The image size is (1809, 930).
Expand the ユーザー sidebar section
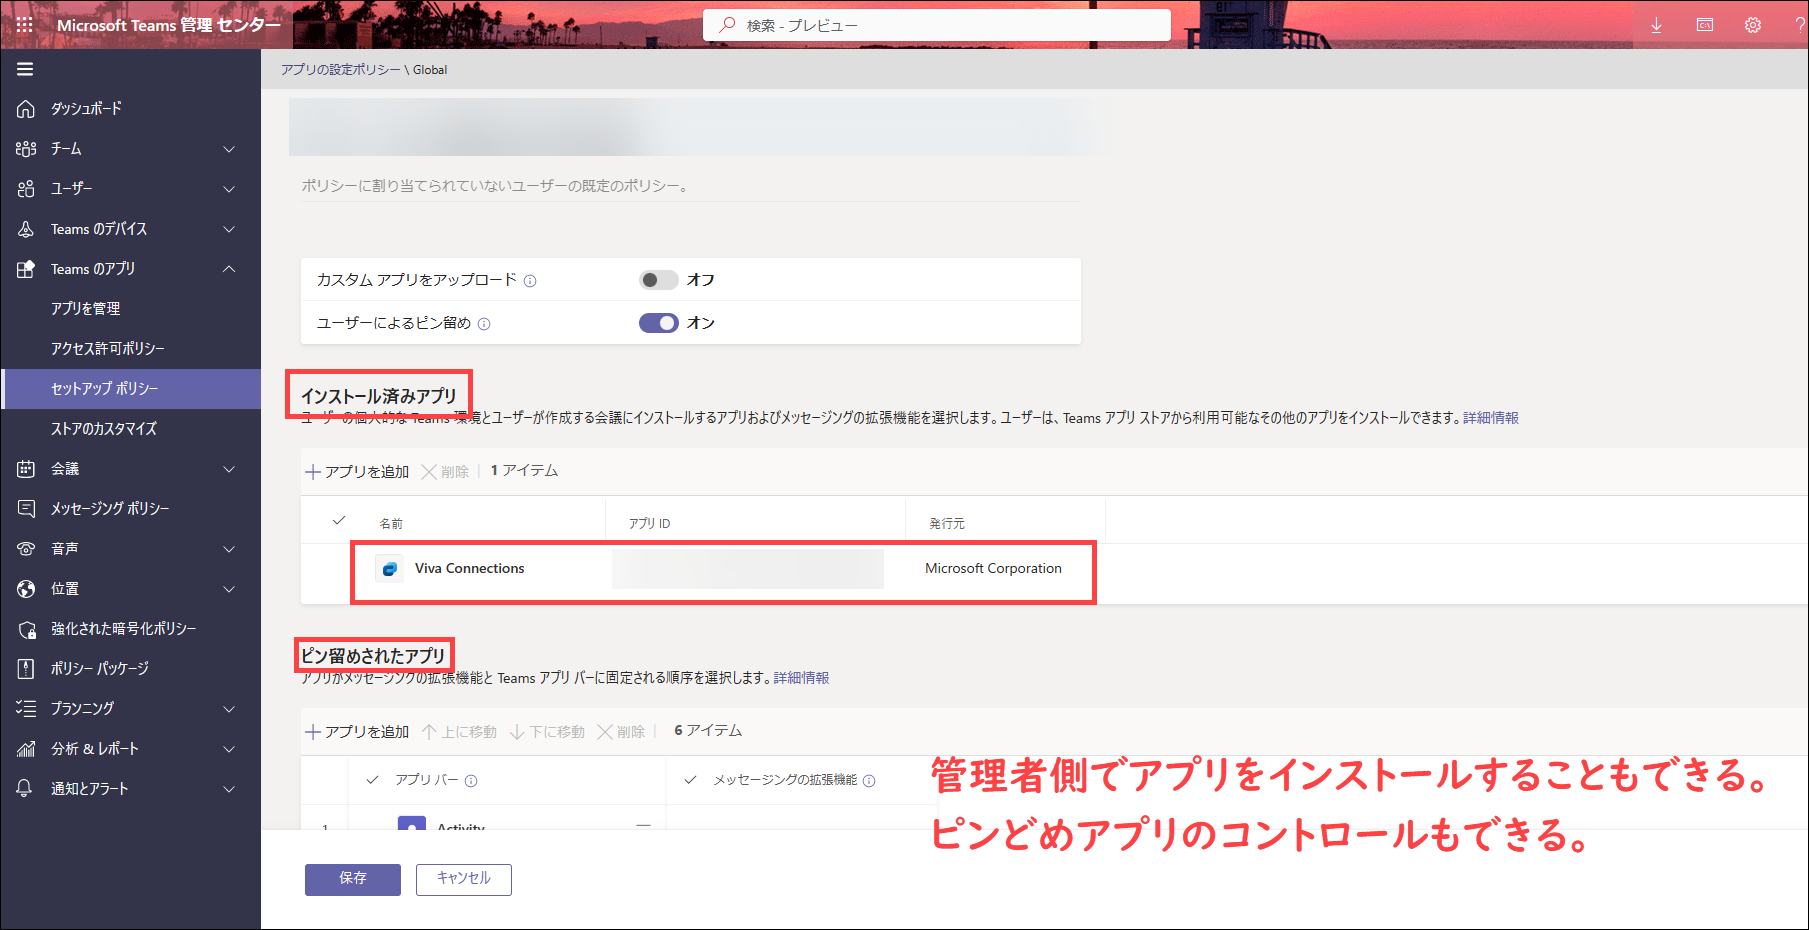coord(229,189)
